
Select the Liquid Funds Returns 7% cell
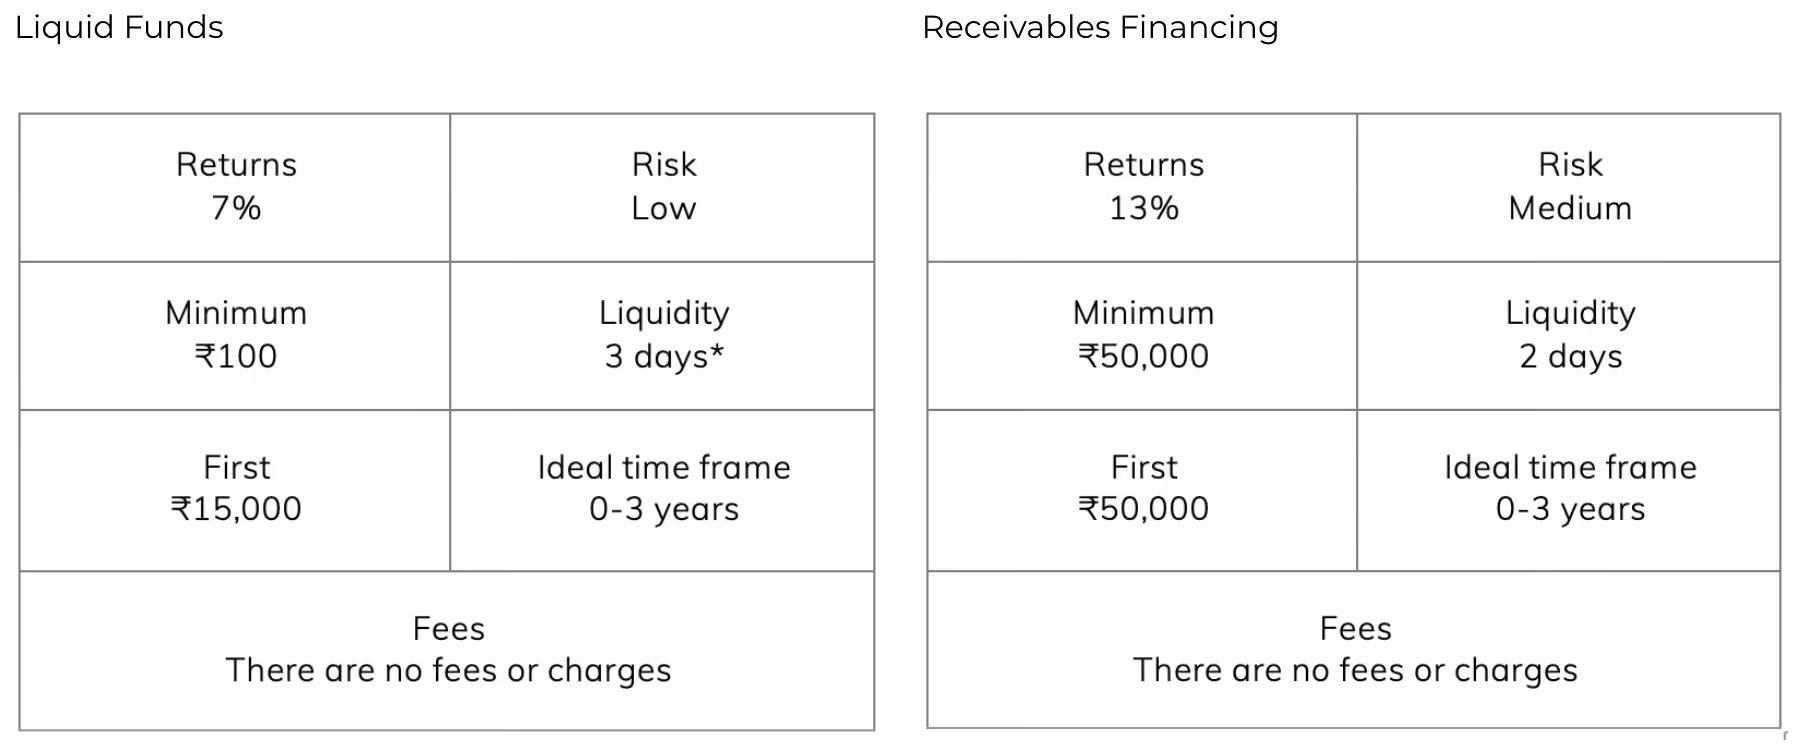pyautogui.click(x=235, y=188)
